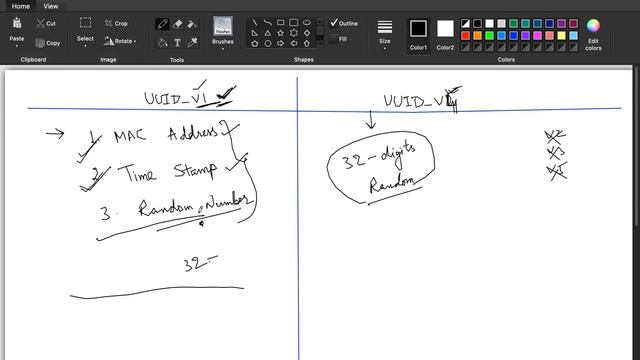Screen dimensions: 640x360
Task: Copy the current selection
Action: (x=48, y=43)
